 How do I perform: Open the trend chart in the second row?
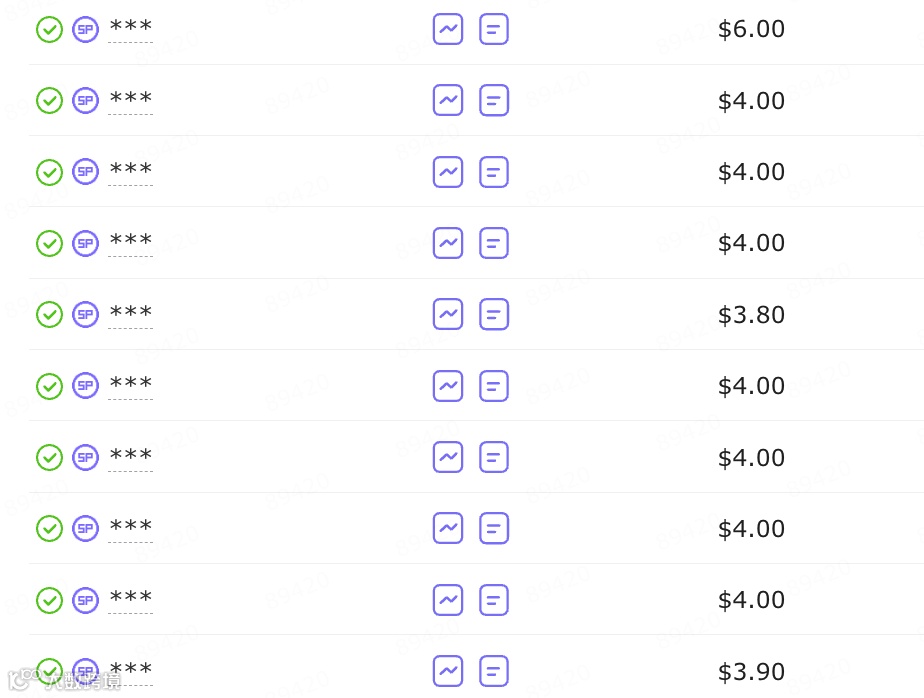coord(448,100)
